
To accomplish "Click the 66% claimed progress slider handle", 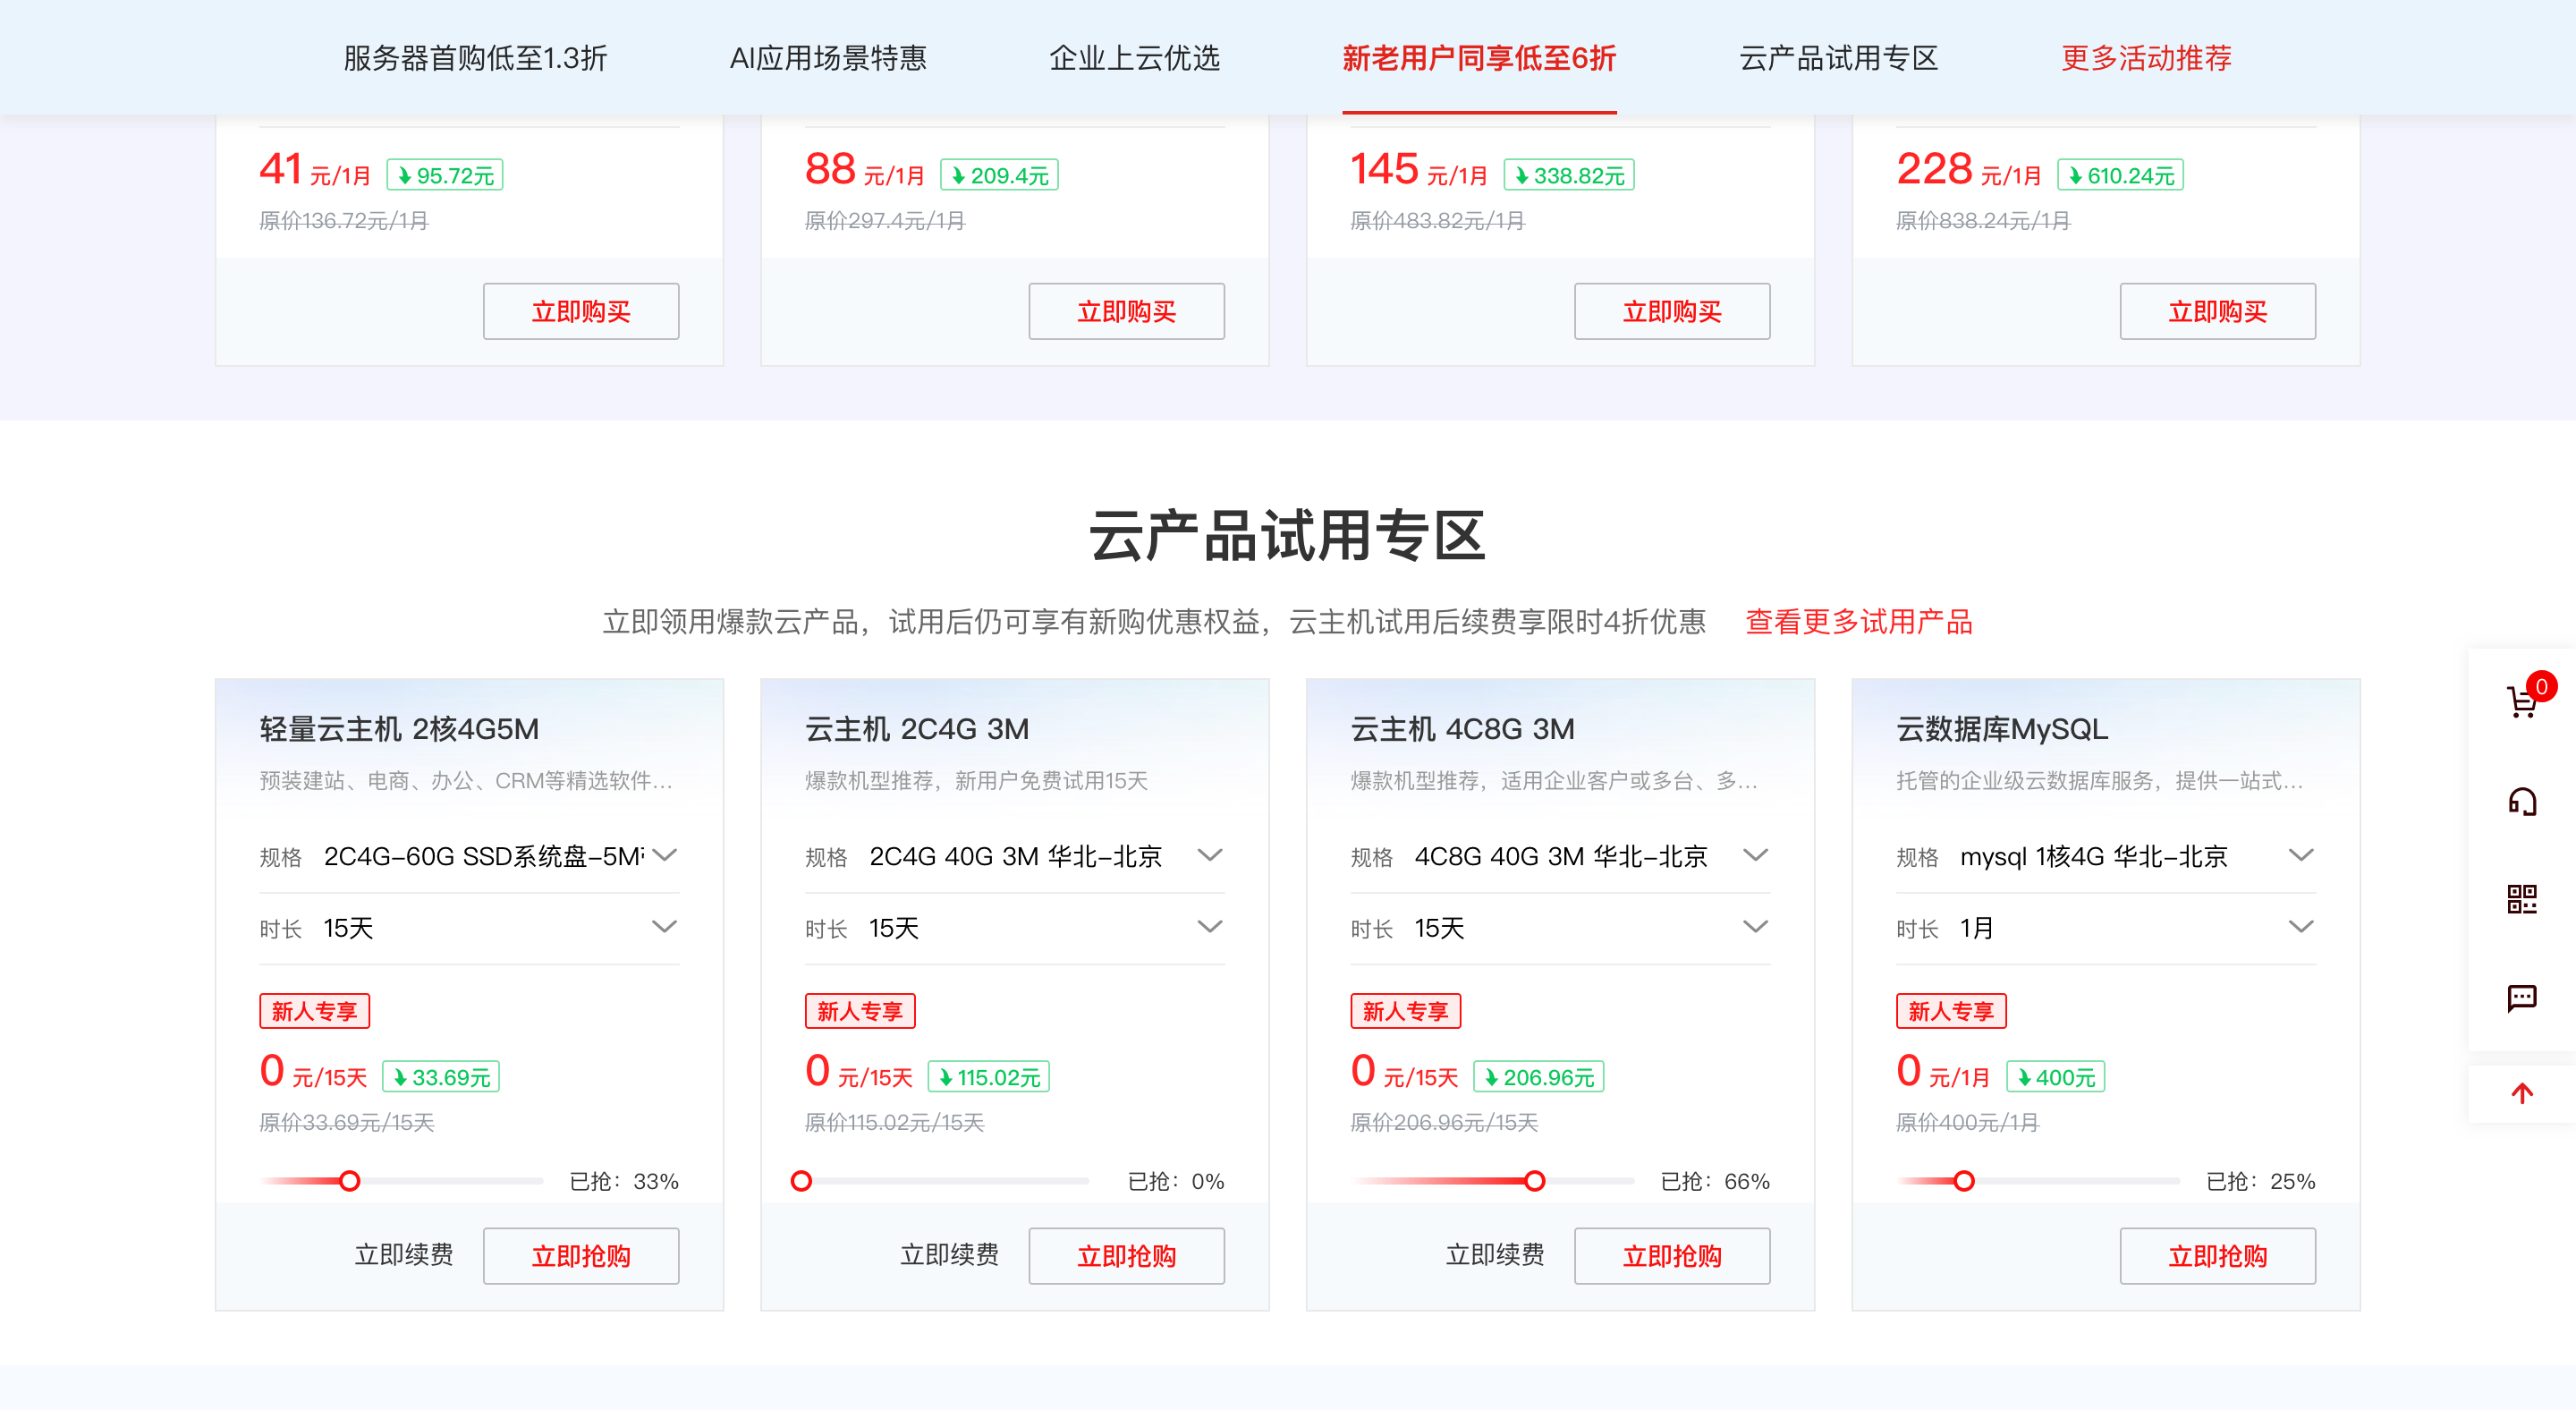I will (1534, 1181).
